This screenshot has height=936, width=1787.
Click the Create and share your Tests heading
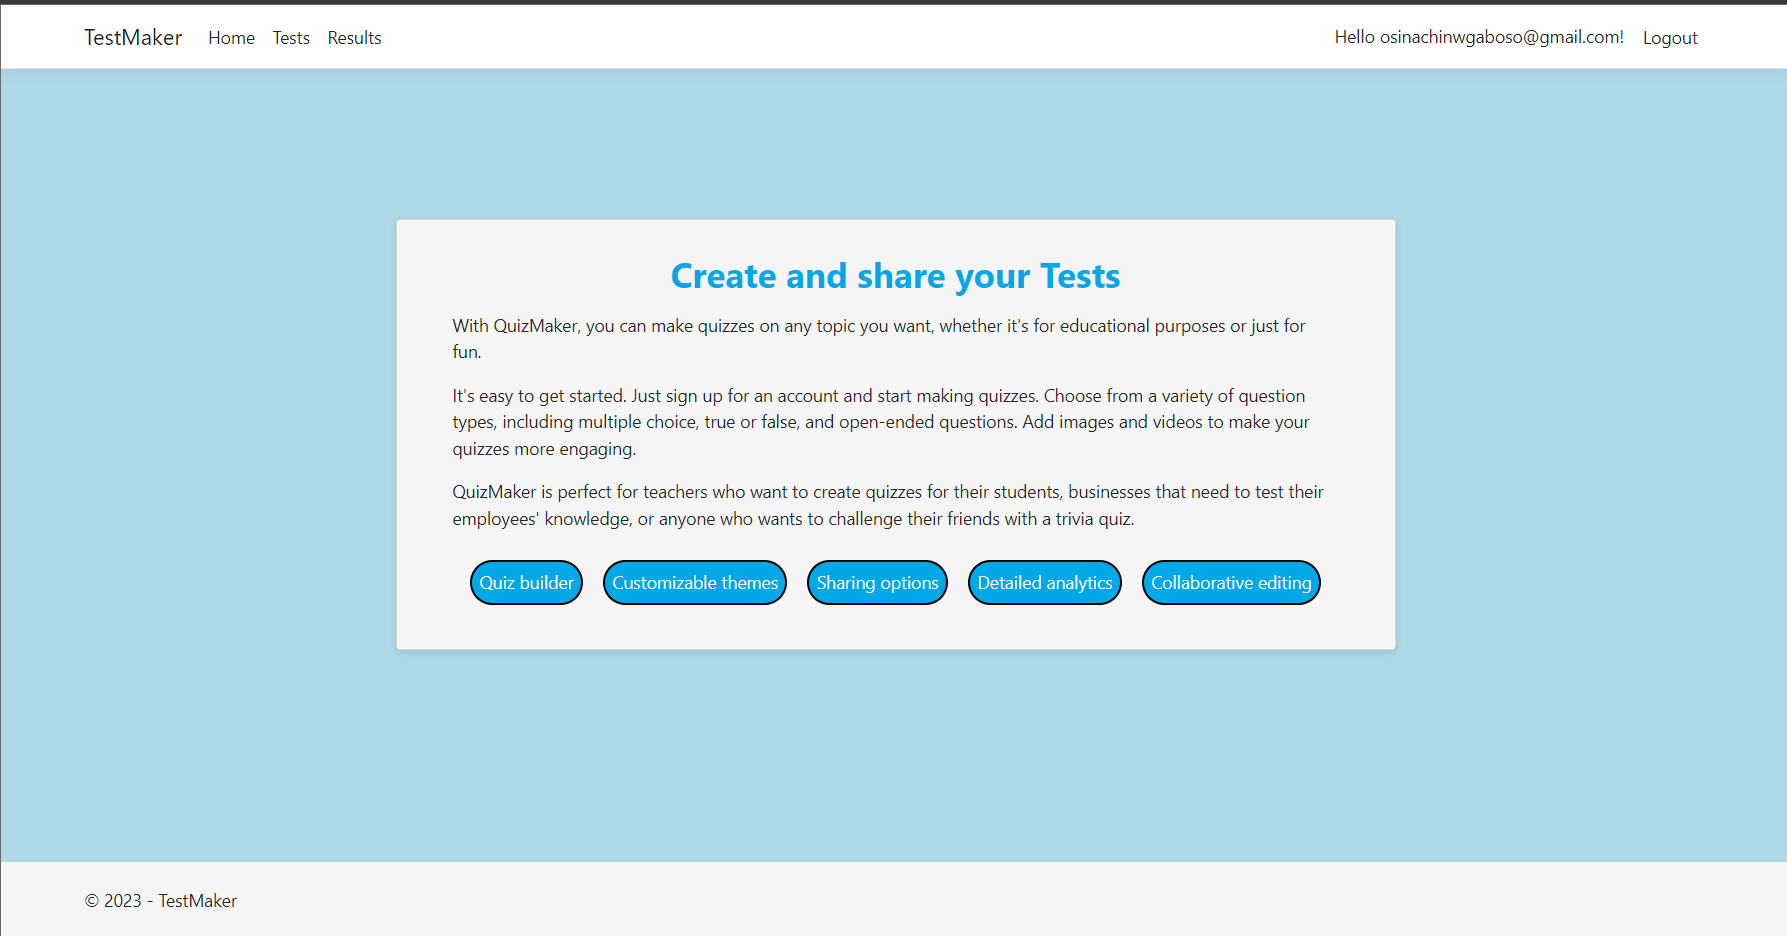[x=895, y=276]
